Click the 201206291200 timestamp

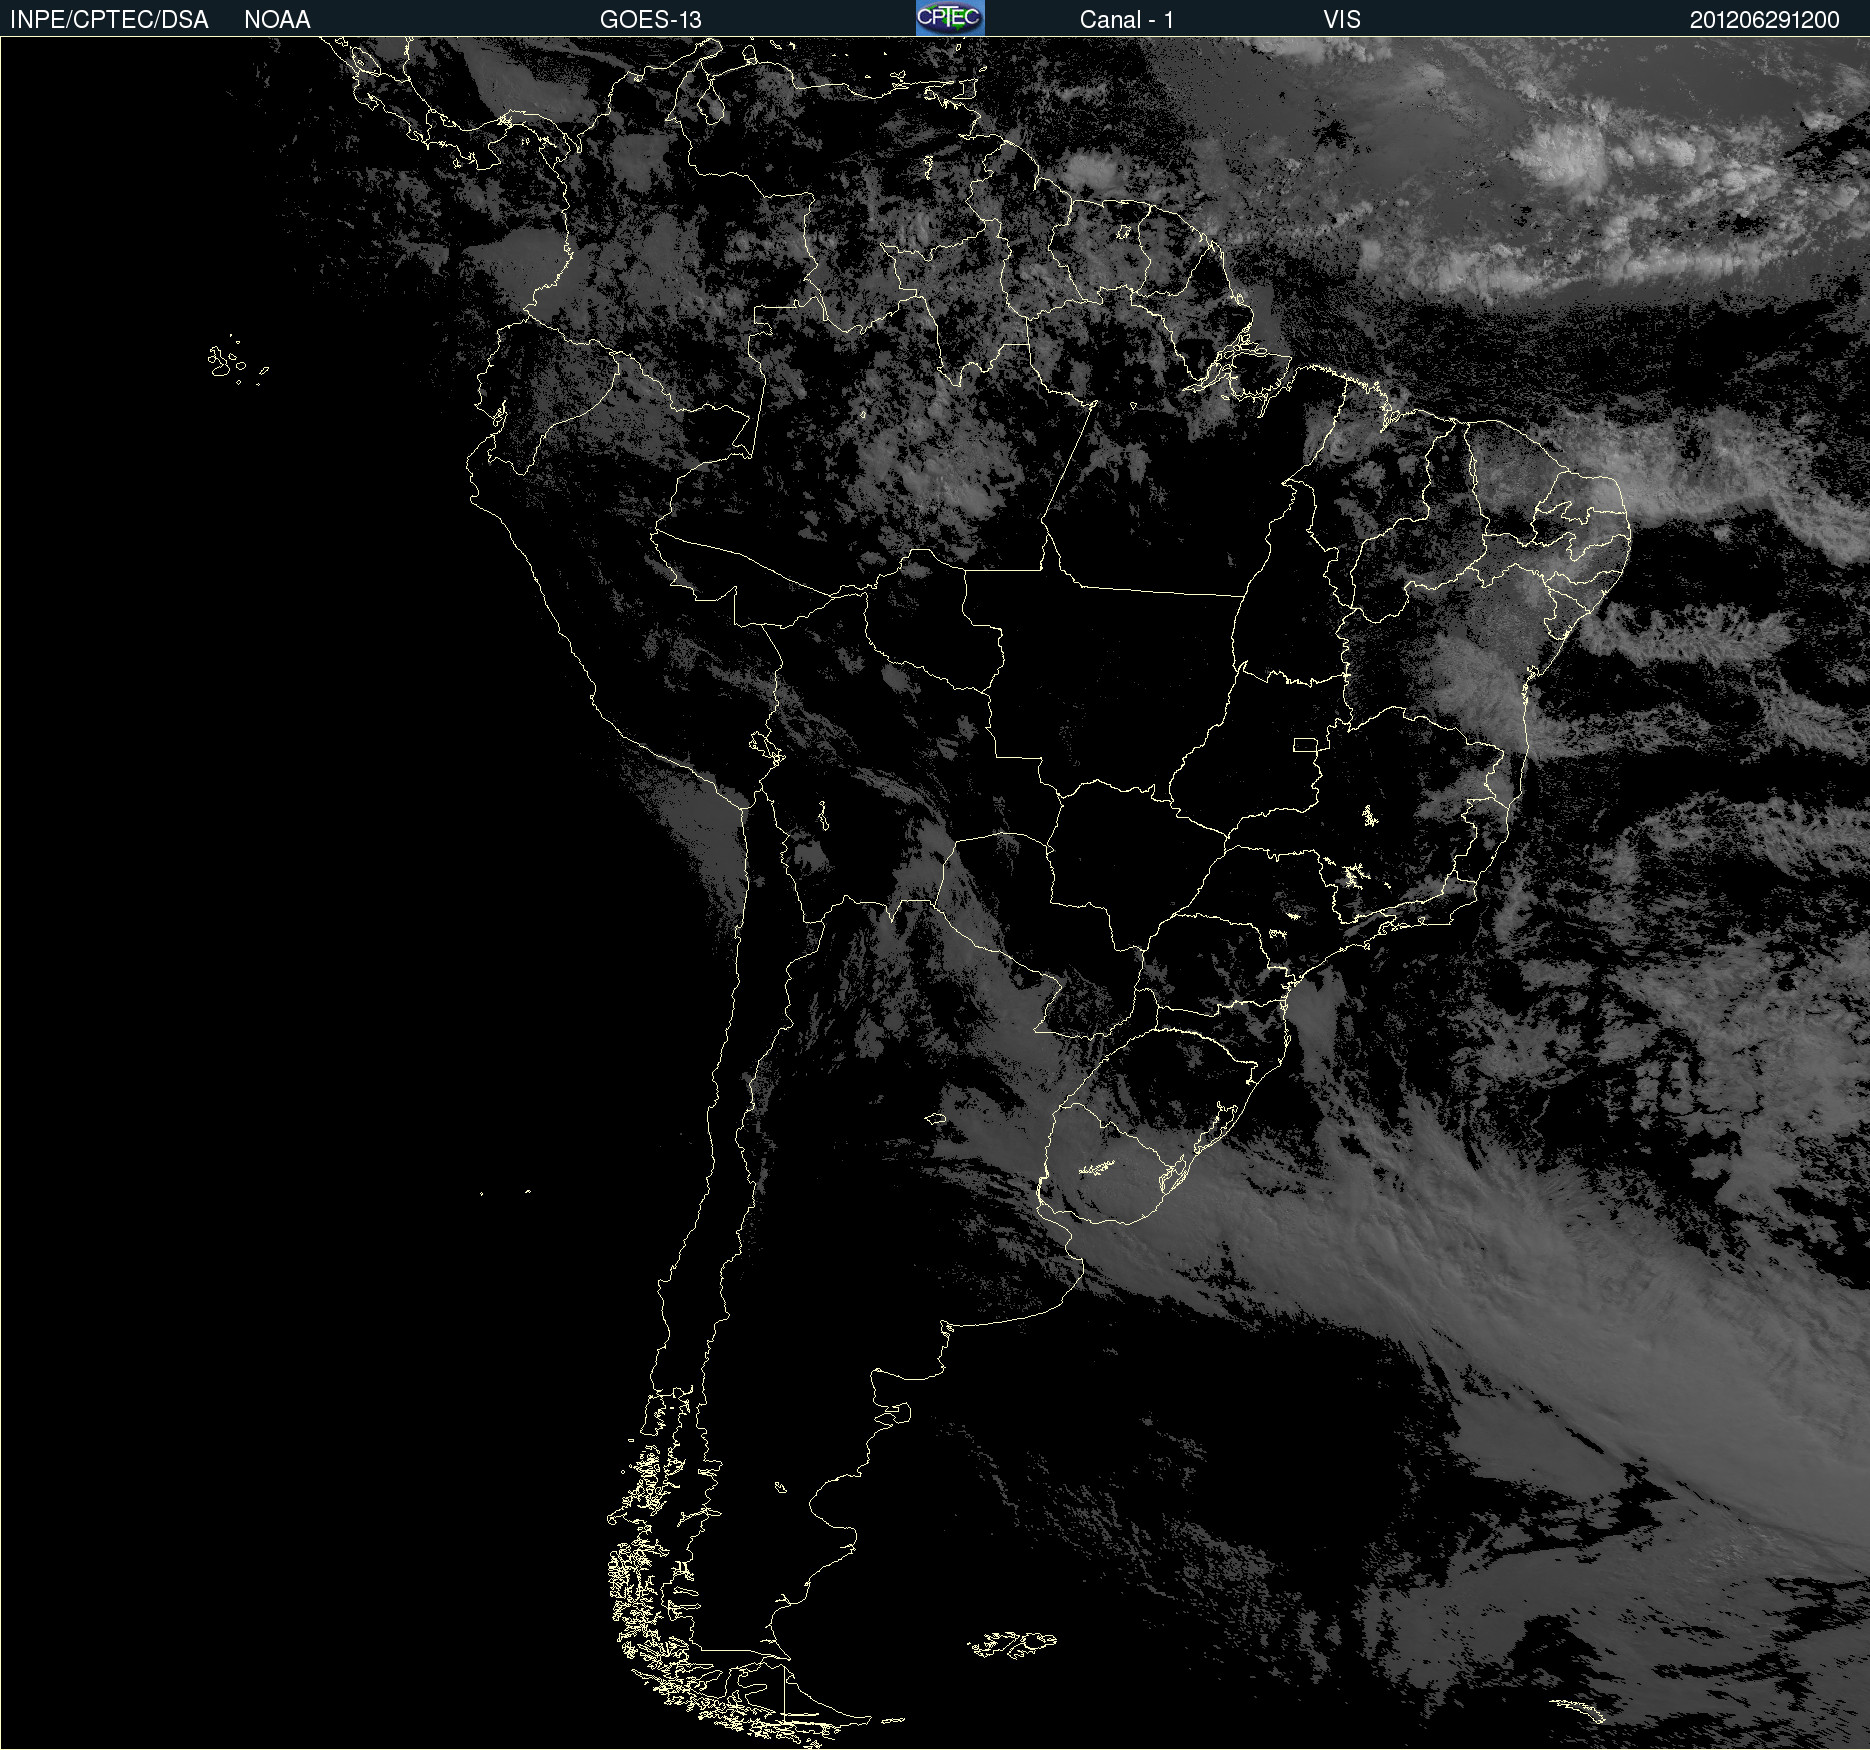1765,20
